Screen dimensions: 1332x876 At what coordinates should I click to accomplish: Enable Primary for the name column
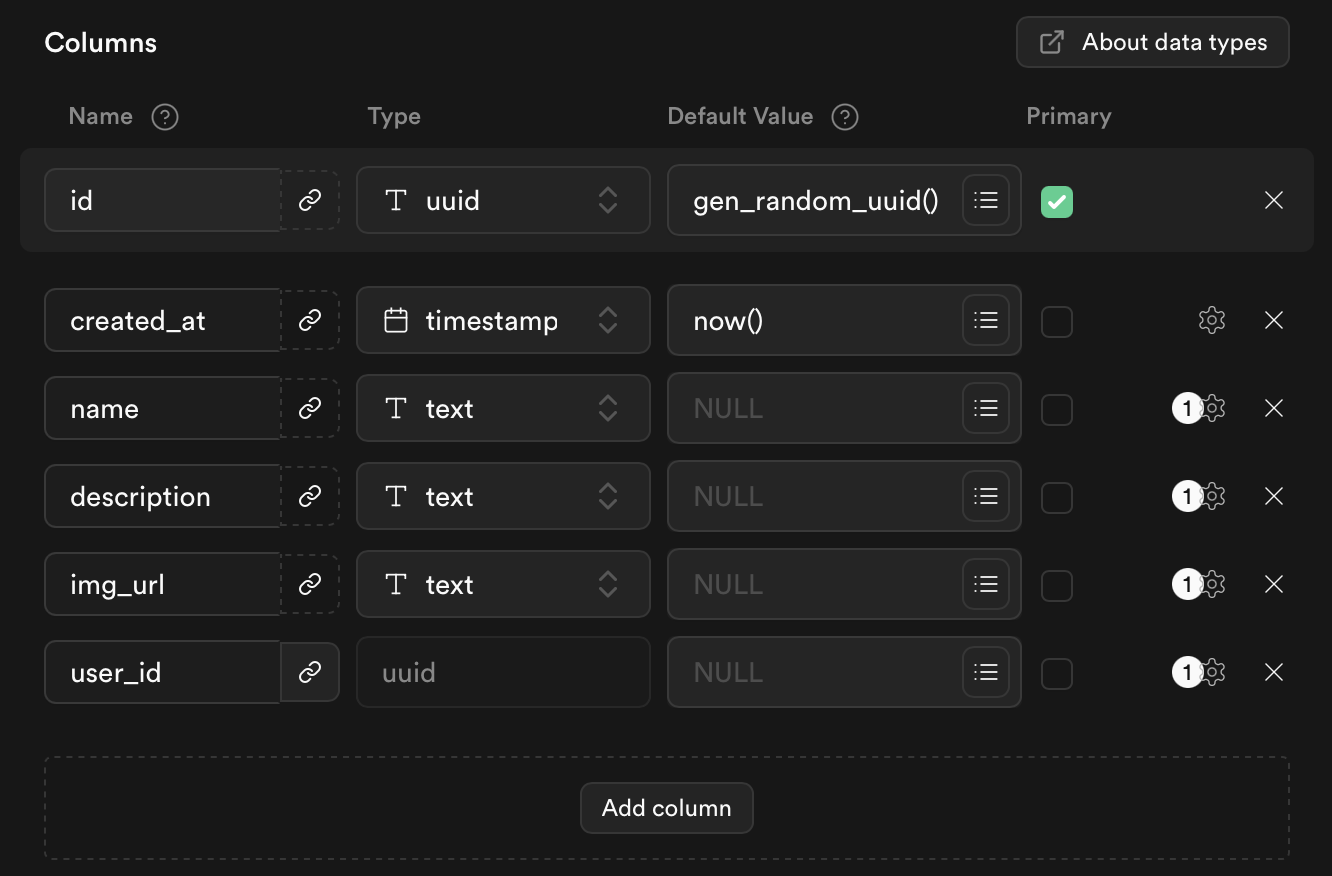point(1057,408)
